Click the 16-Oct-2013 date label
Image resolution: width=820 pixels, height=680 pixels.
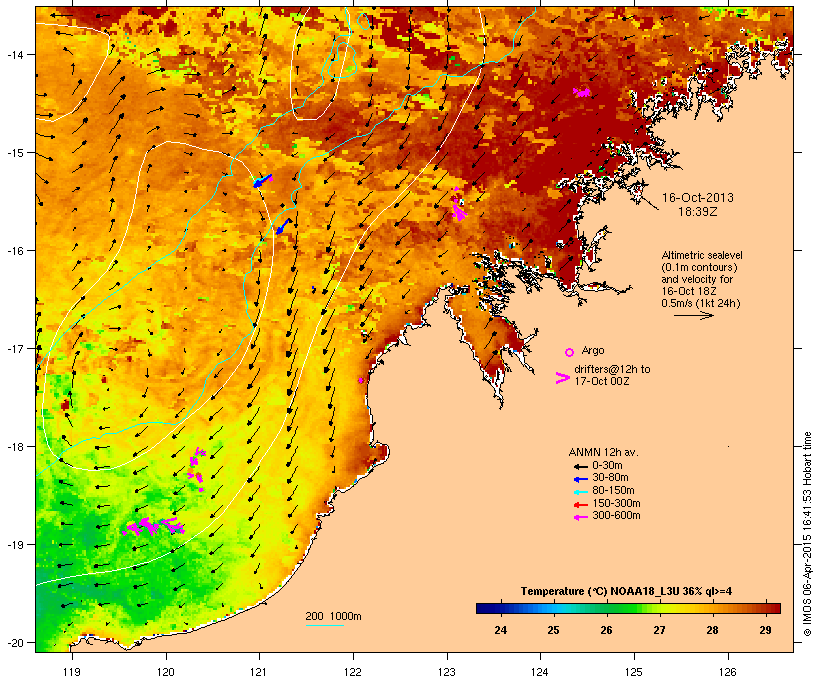point(698,198)
